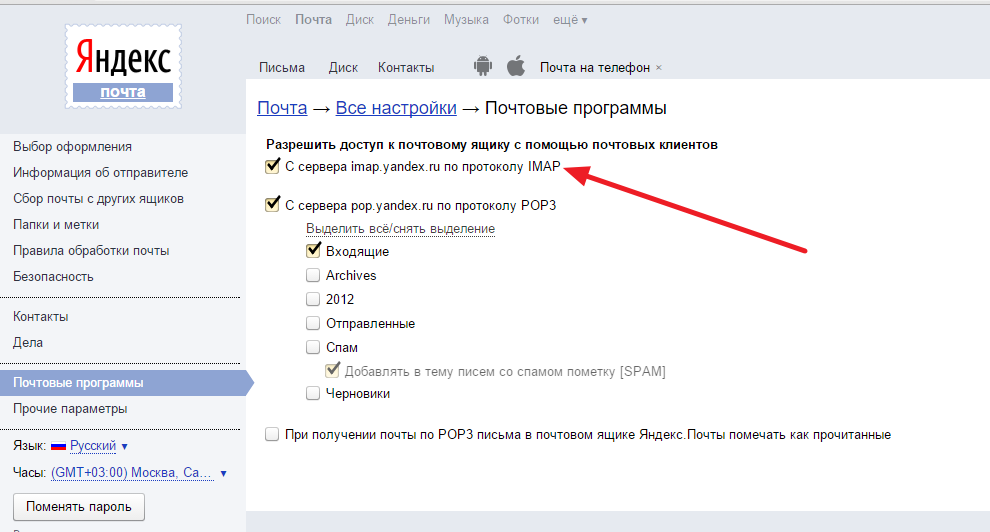Open "Выбор оформления" in the sidebar

tap(73, 146)
